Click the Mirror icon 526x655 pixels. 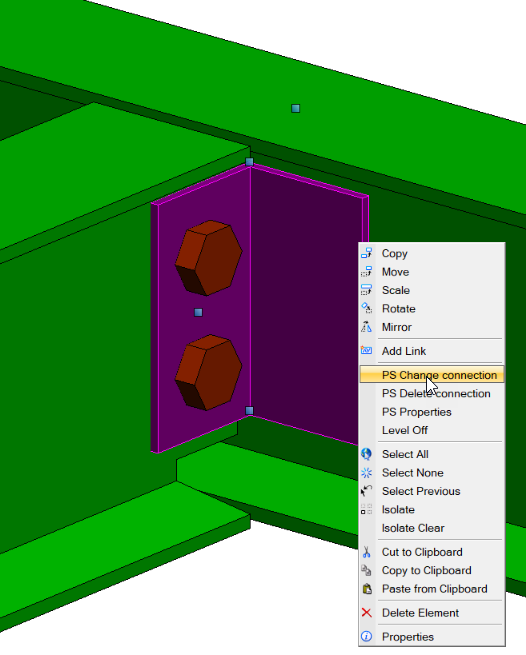[x=366, y=327]
